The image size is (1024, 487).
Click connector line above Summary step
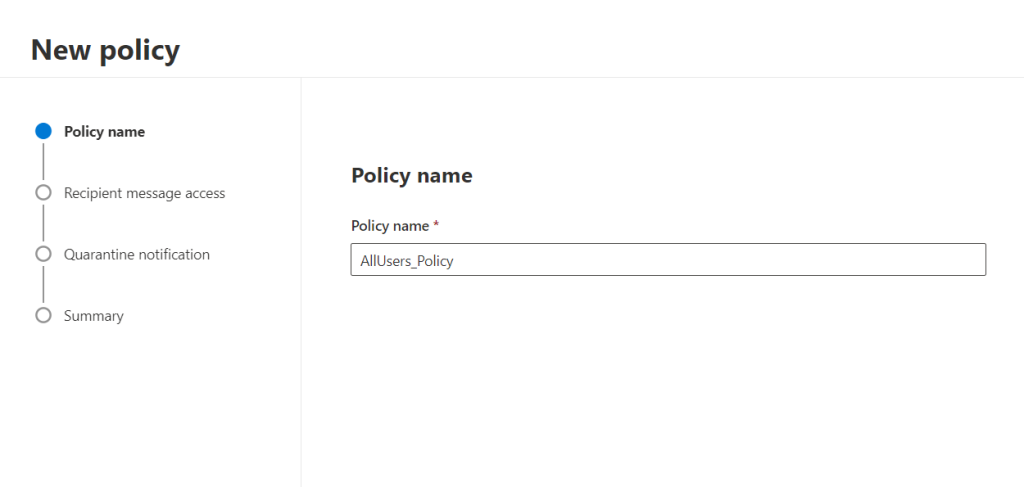pos(43,285)
